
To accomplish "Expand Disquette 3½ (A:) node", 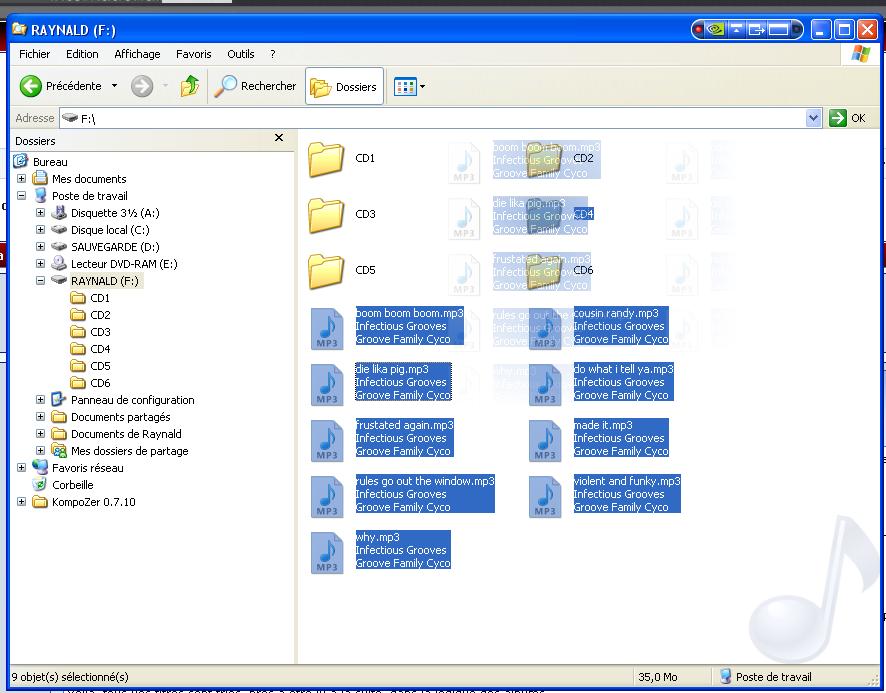I will click(x=40, y=213).
